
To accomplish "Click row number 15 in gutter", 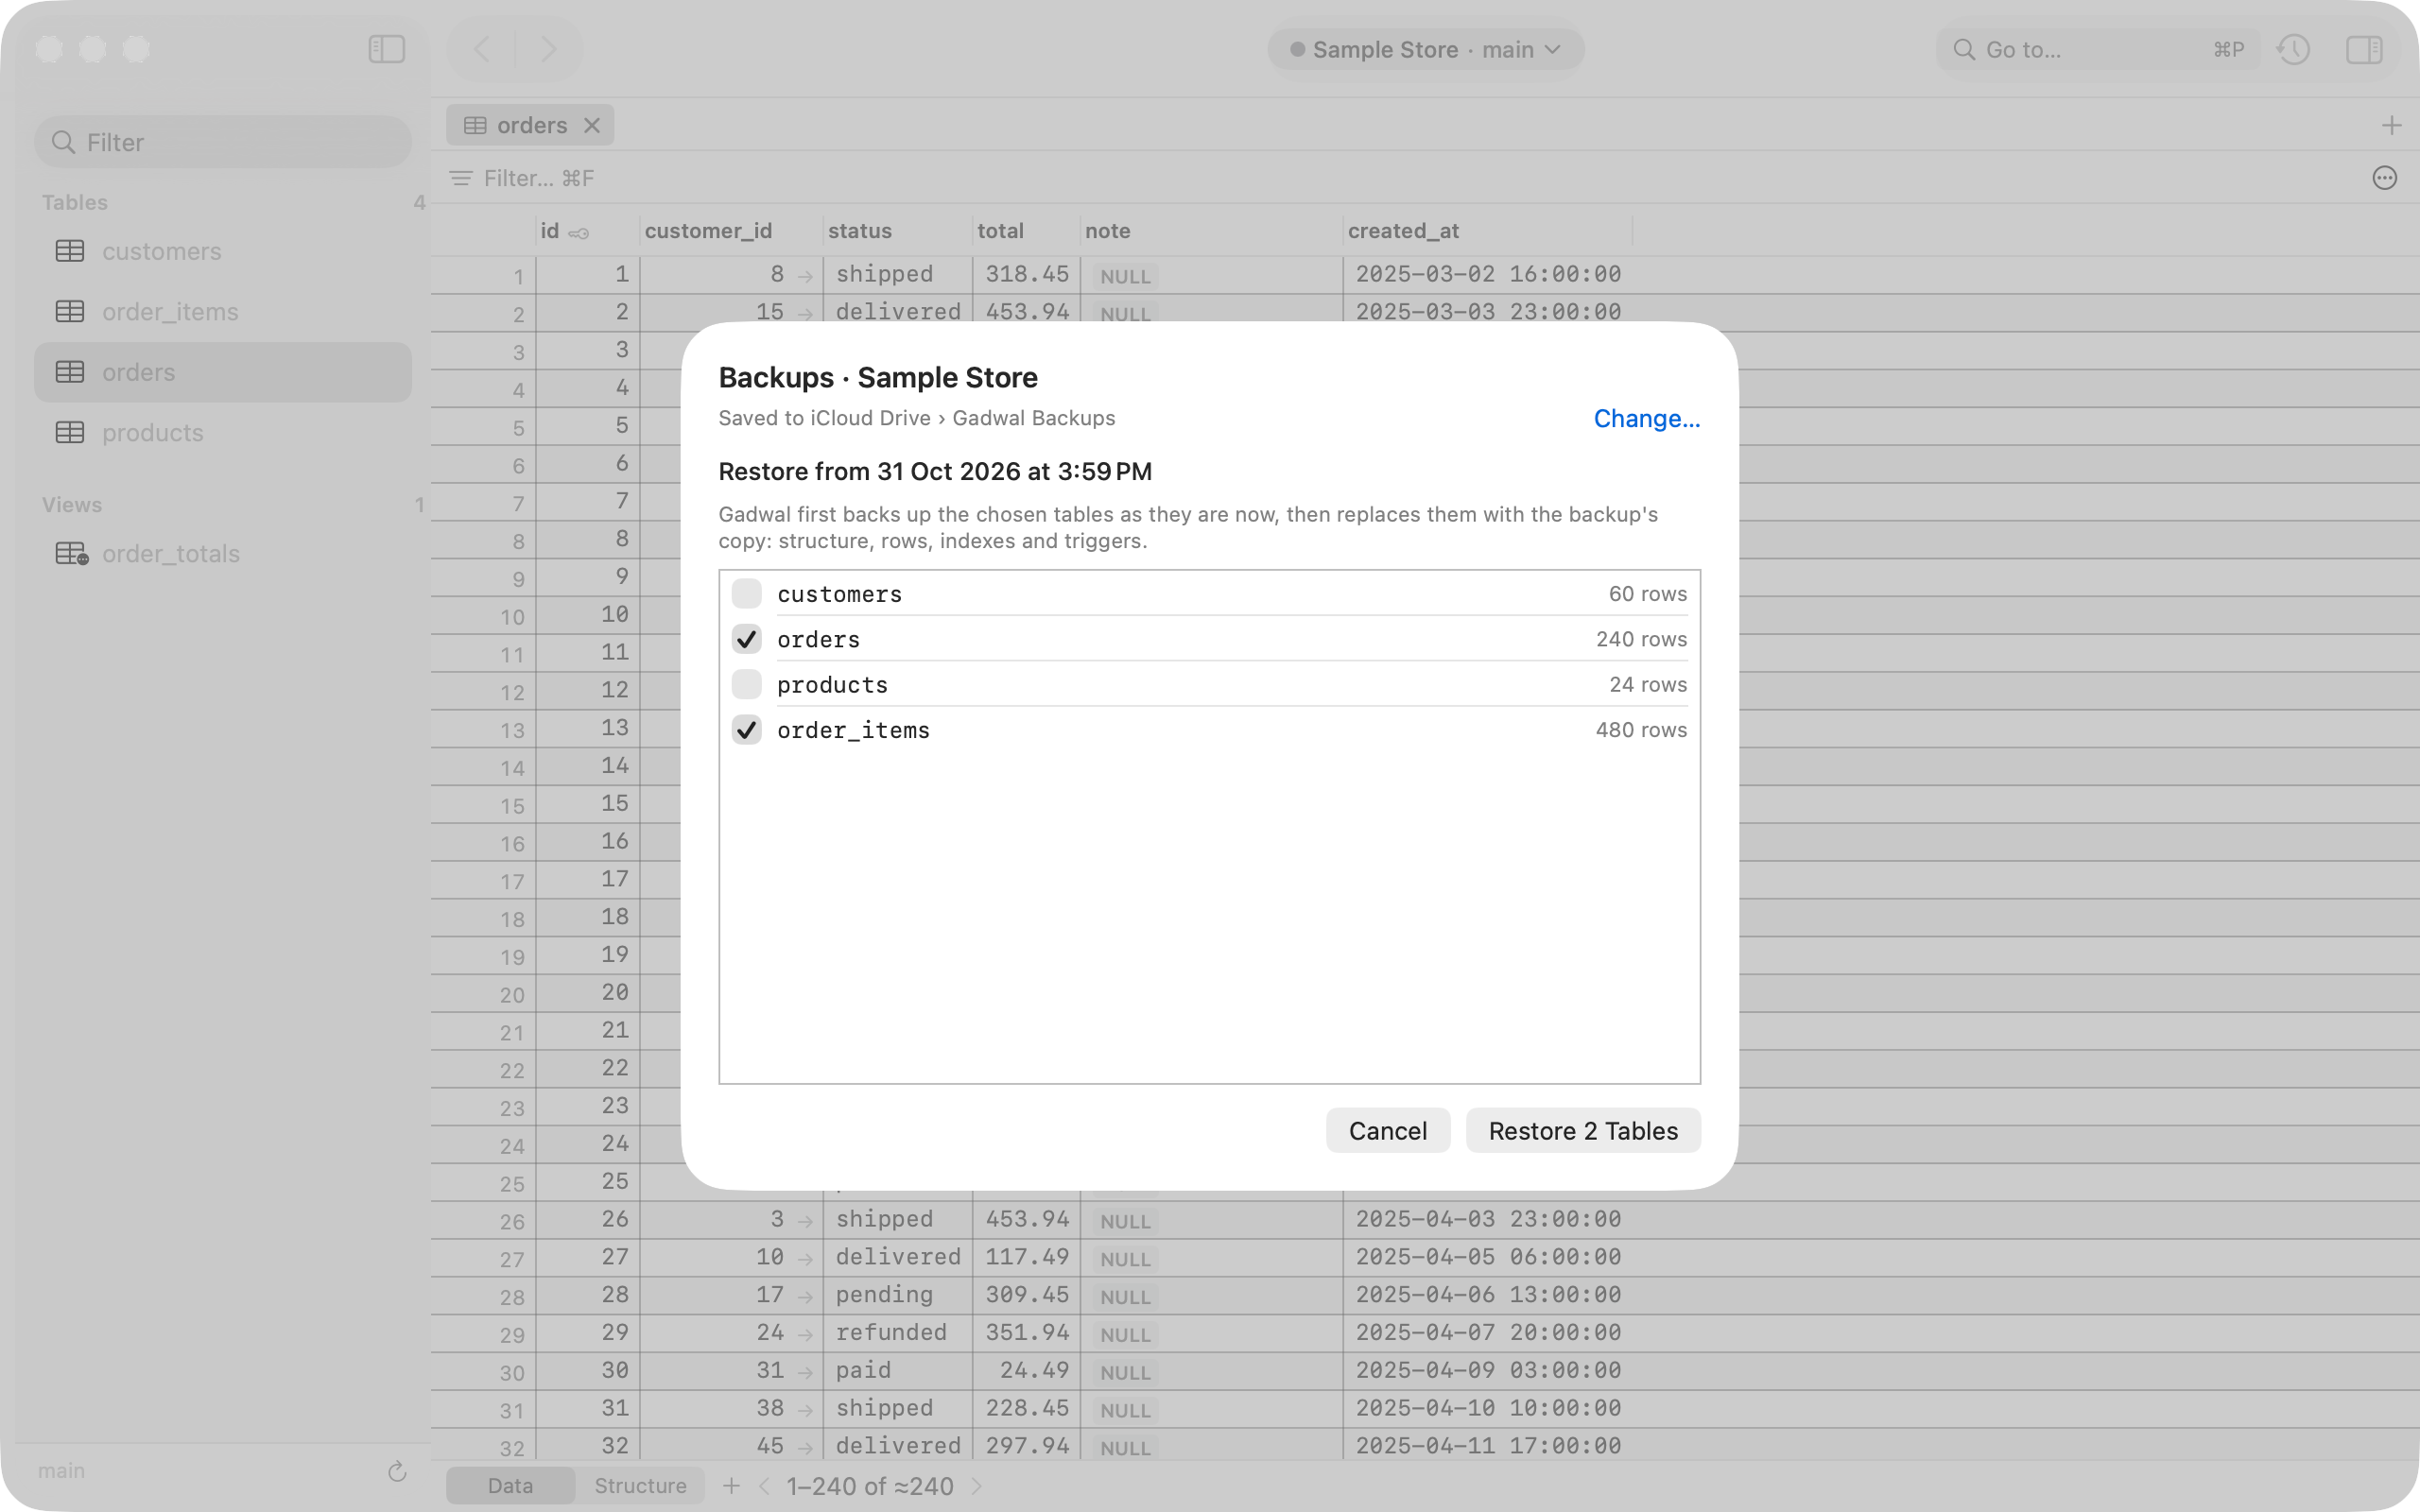I will tap(512, 806).
